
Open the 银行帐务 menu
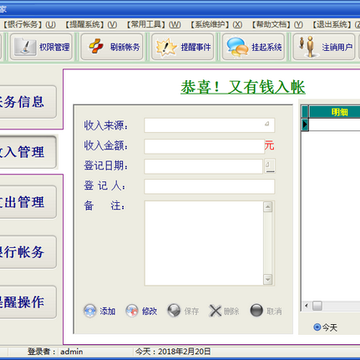click(29, 24)
